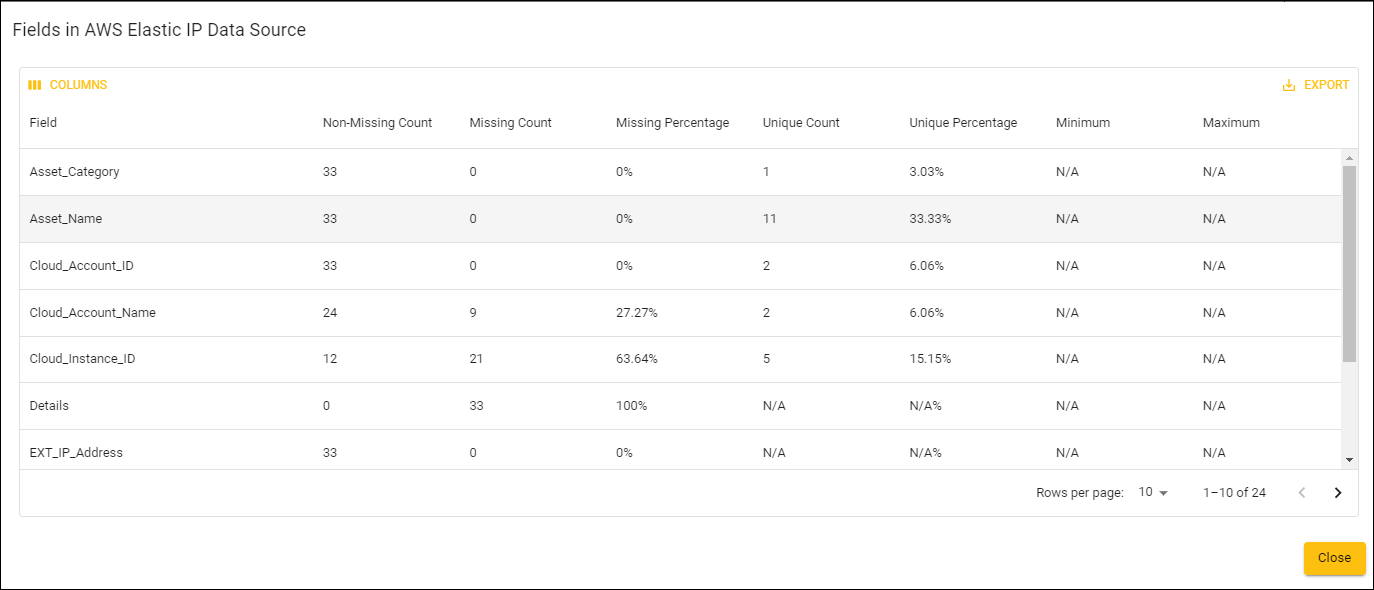Click the Unique Count column header
The image size is (1374, 590).
click(800, 122)
